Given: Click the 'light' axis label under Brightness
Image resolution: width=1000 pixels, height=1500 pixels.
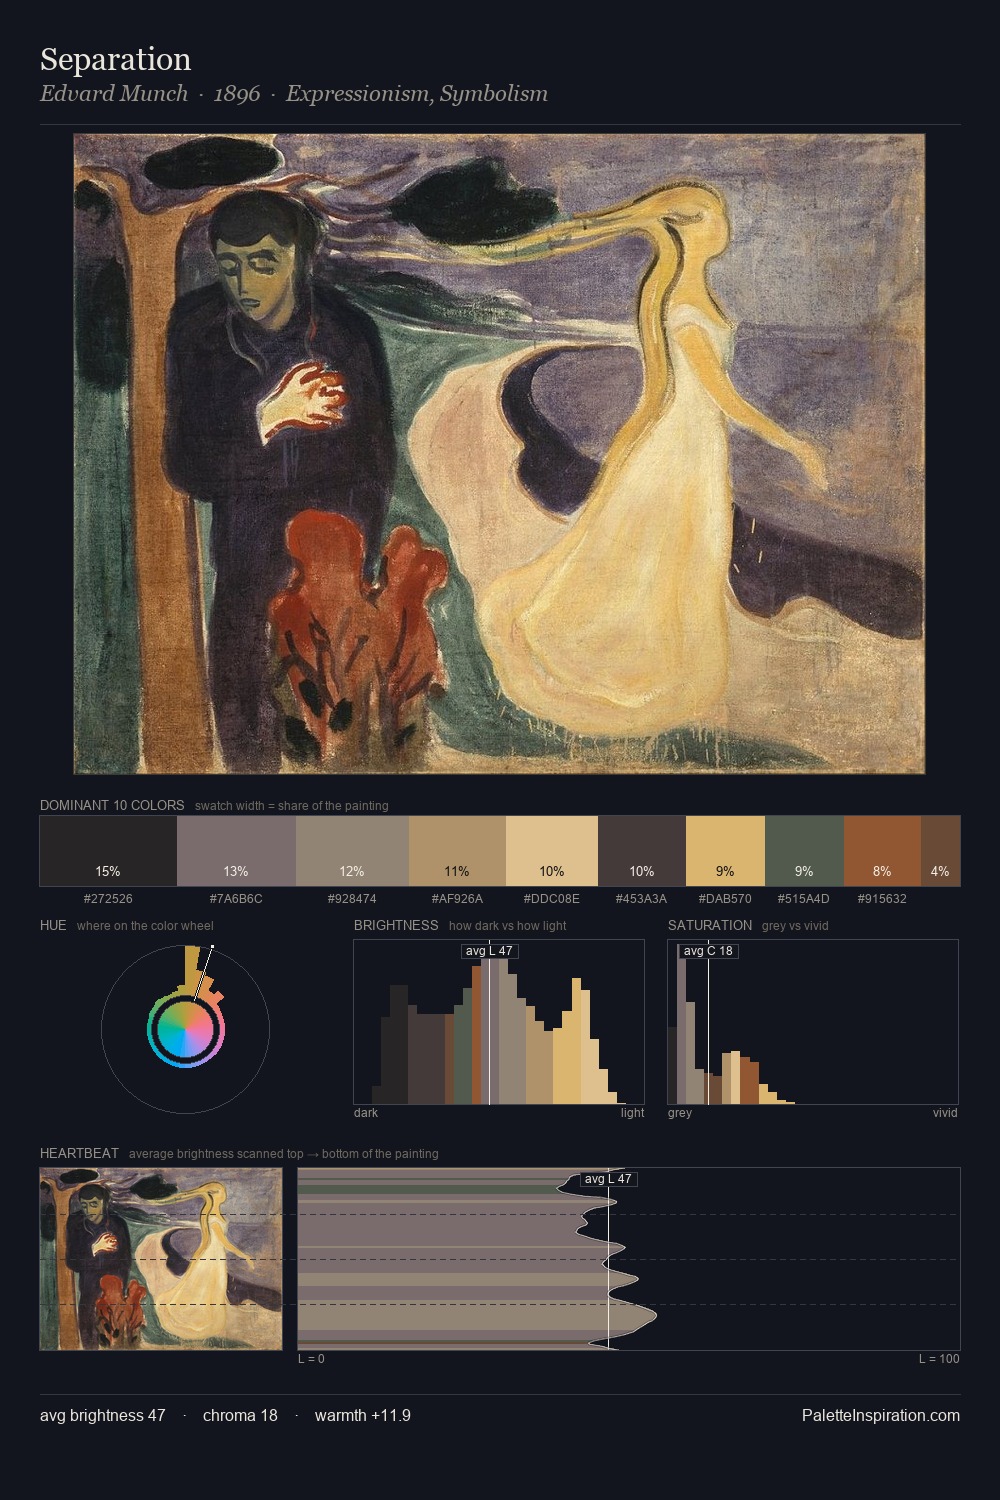Looking at the screenshot, I should click(x=633, y=1113).
